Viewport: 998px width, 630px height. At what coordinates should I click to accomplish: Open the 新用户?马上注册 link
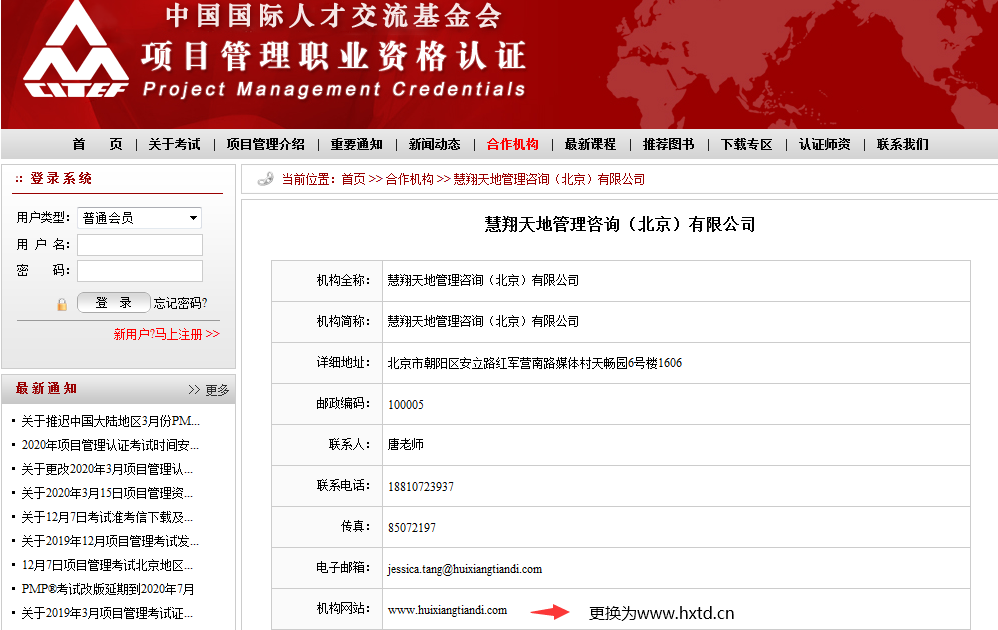pyautogui.click(x=166, y=335)
